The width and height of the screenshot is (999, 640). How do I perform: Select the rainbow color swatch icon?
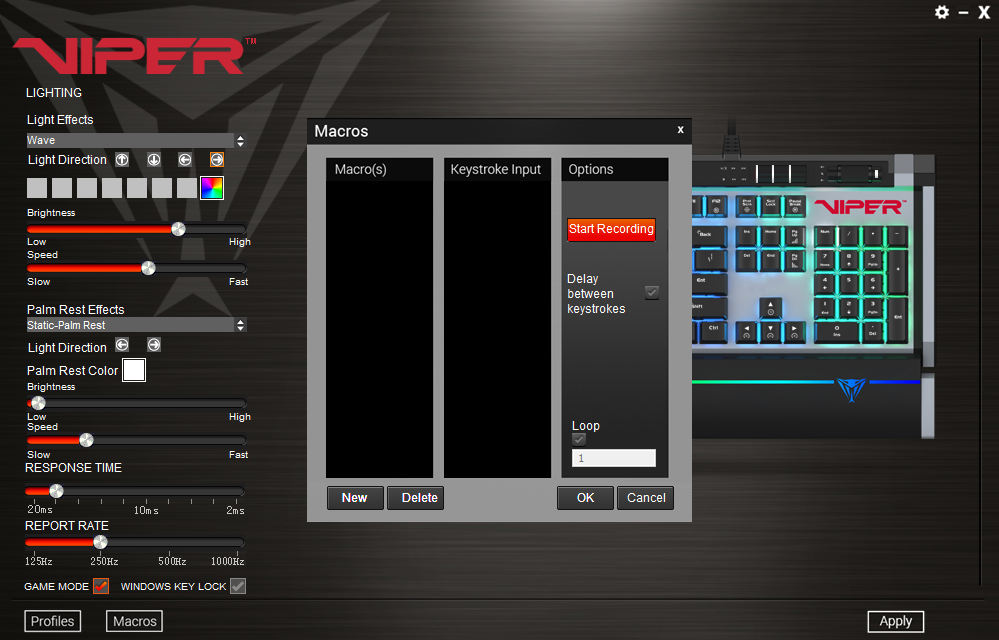pos(212,187)
